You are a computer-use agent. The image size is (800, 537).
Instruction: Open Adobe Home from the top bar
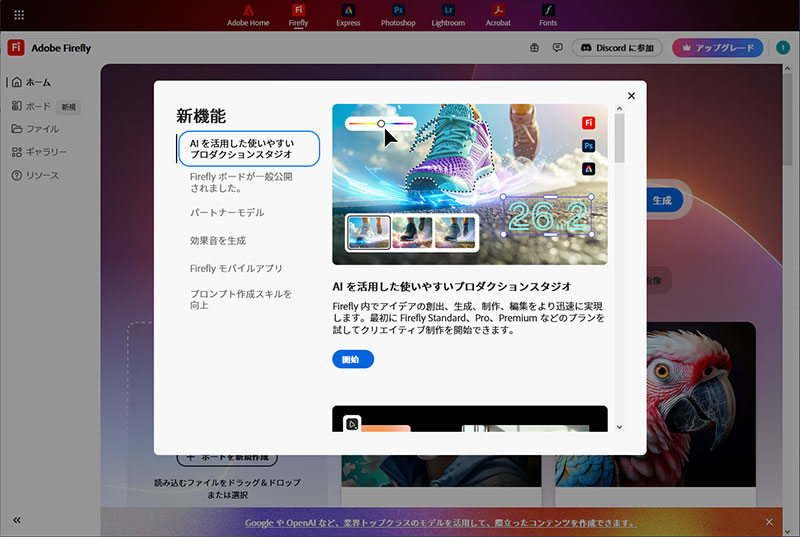click(x=249, y=15)
